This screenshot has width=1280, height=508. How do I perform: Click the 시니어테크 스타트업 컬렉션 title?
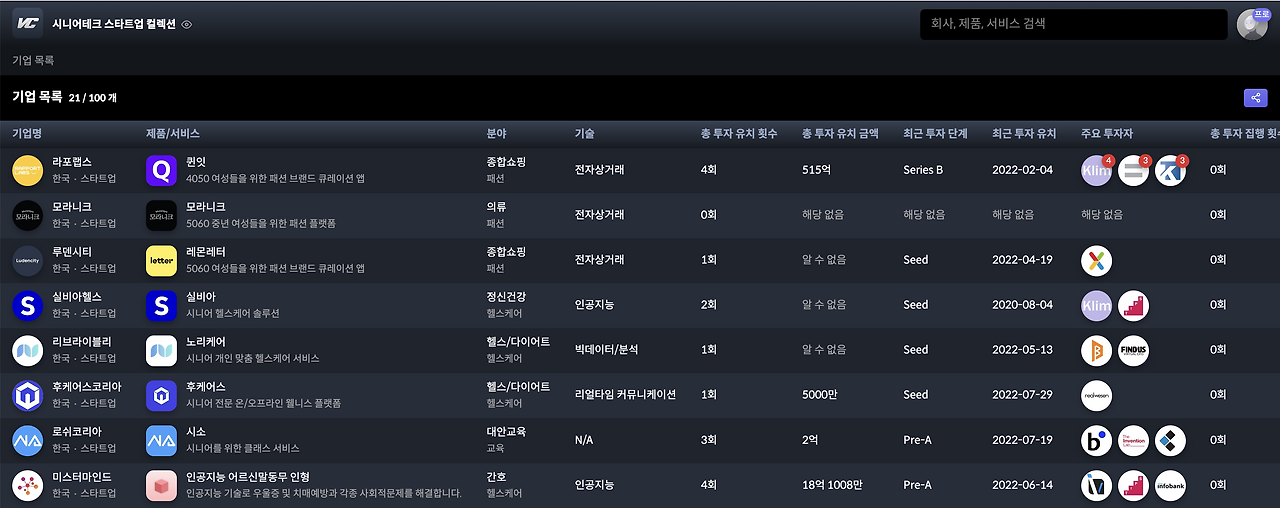pyautogui.click(x=113, y=24)
